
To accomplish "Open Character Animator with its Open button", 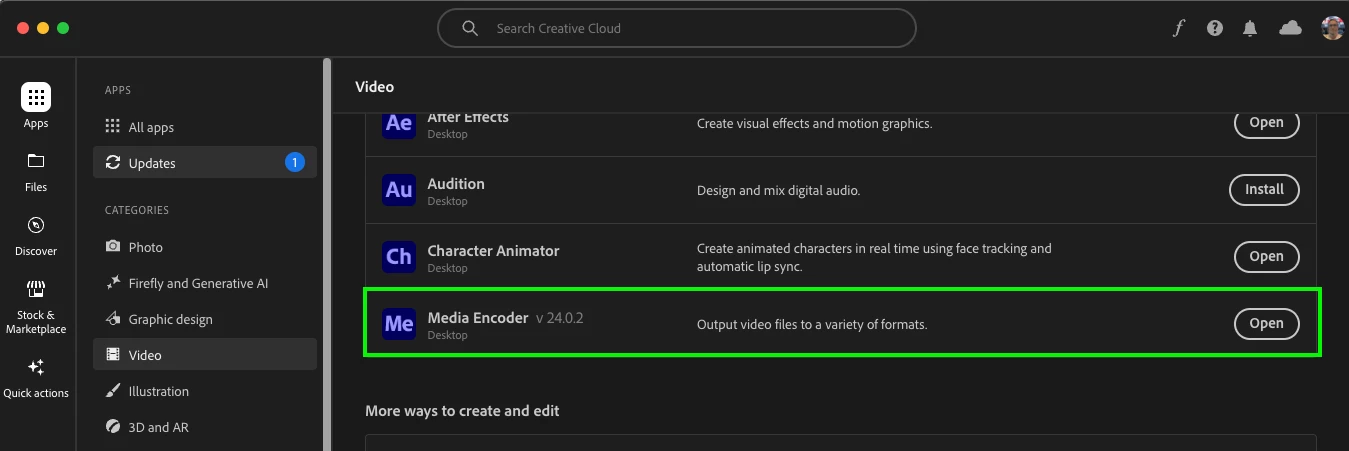I will click(1266, 256).
